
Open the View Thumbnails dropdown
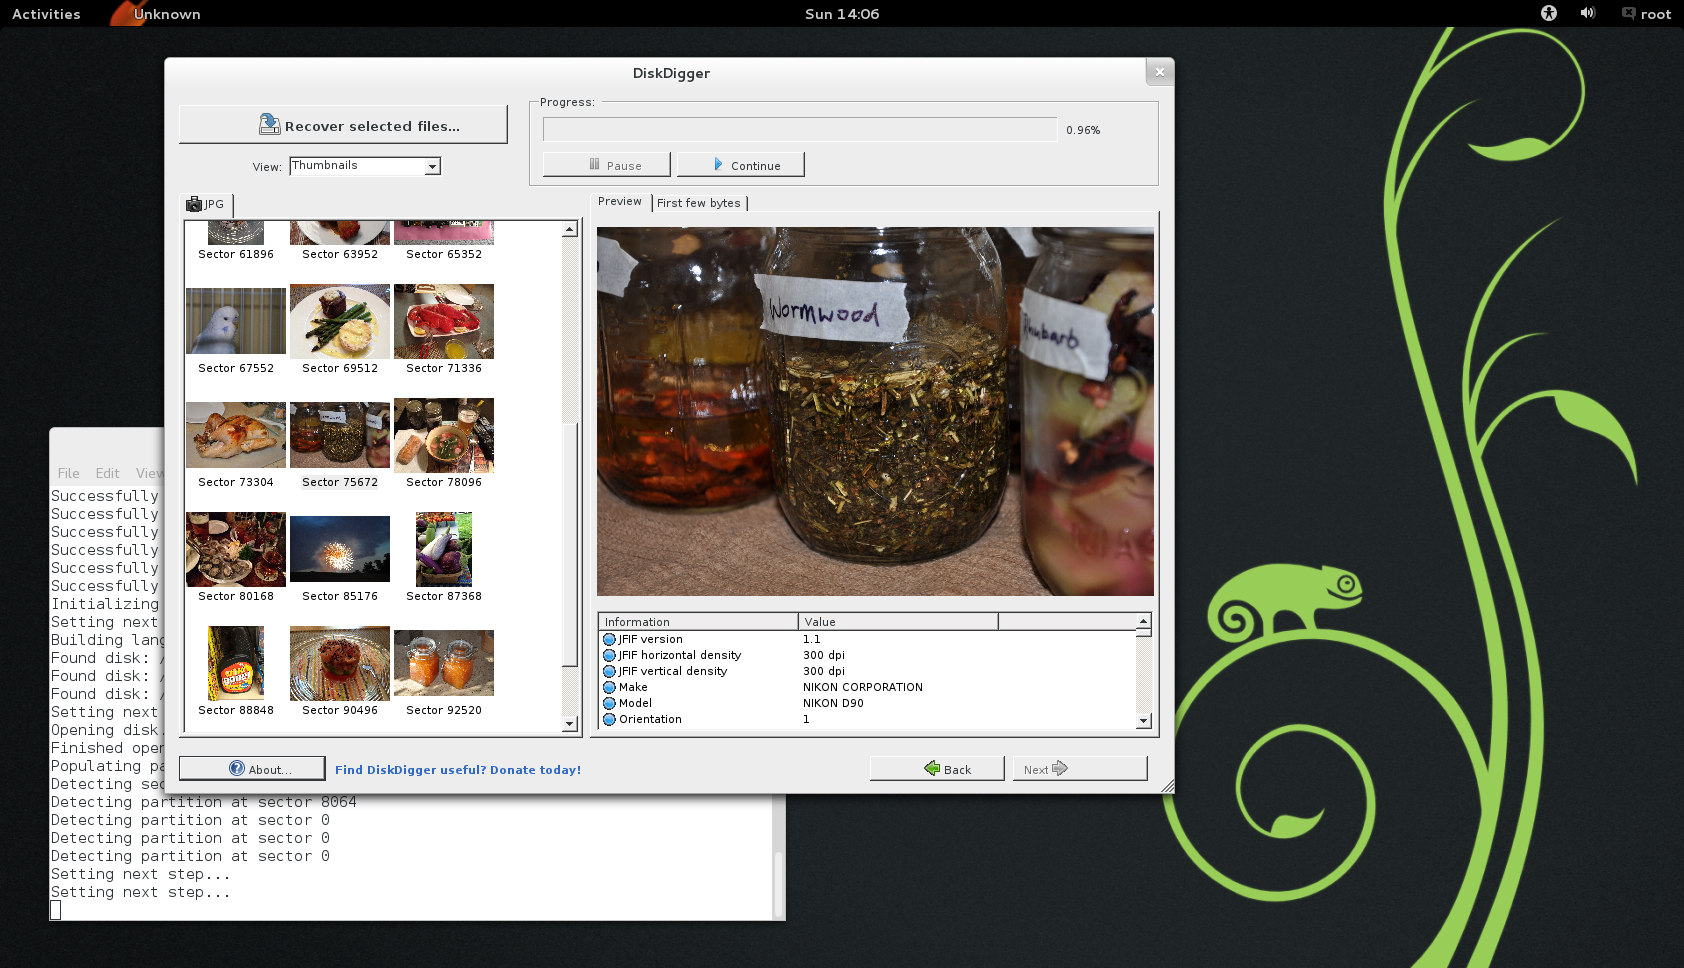pyautogui.click(x=365, y=166)
